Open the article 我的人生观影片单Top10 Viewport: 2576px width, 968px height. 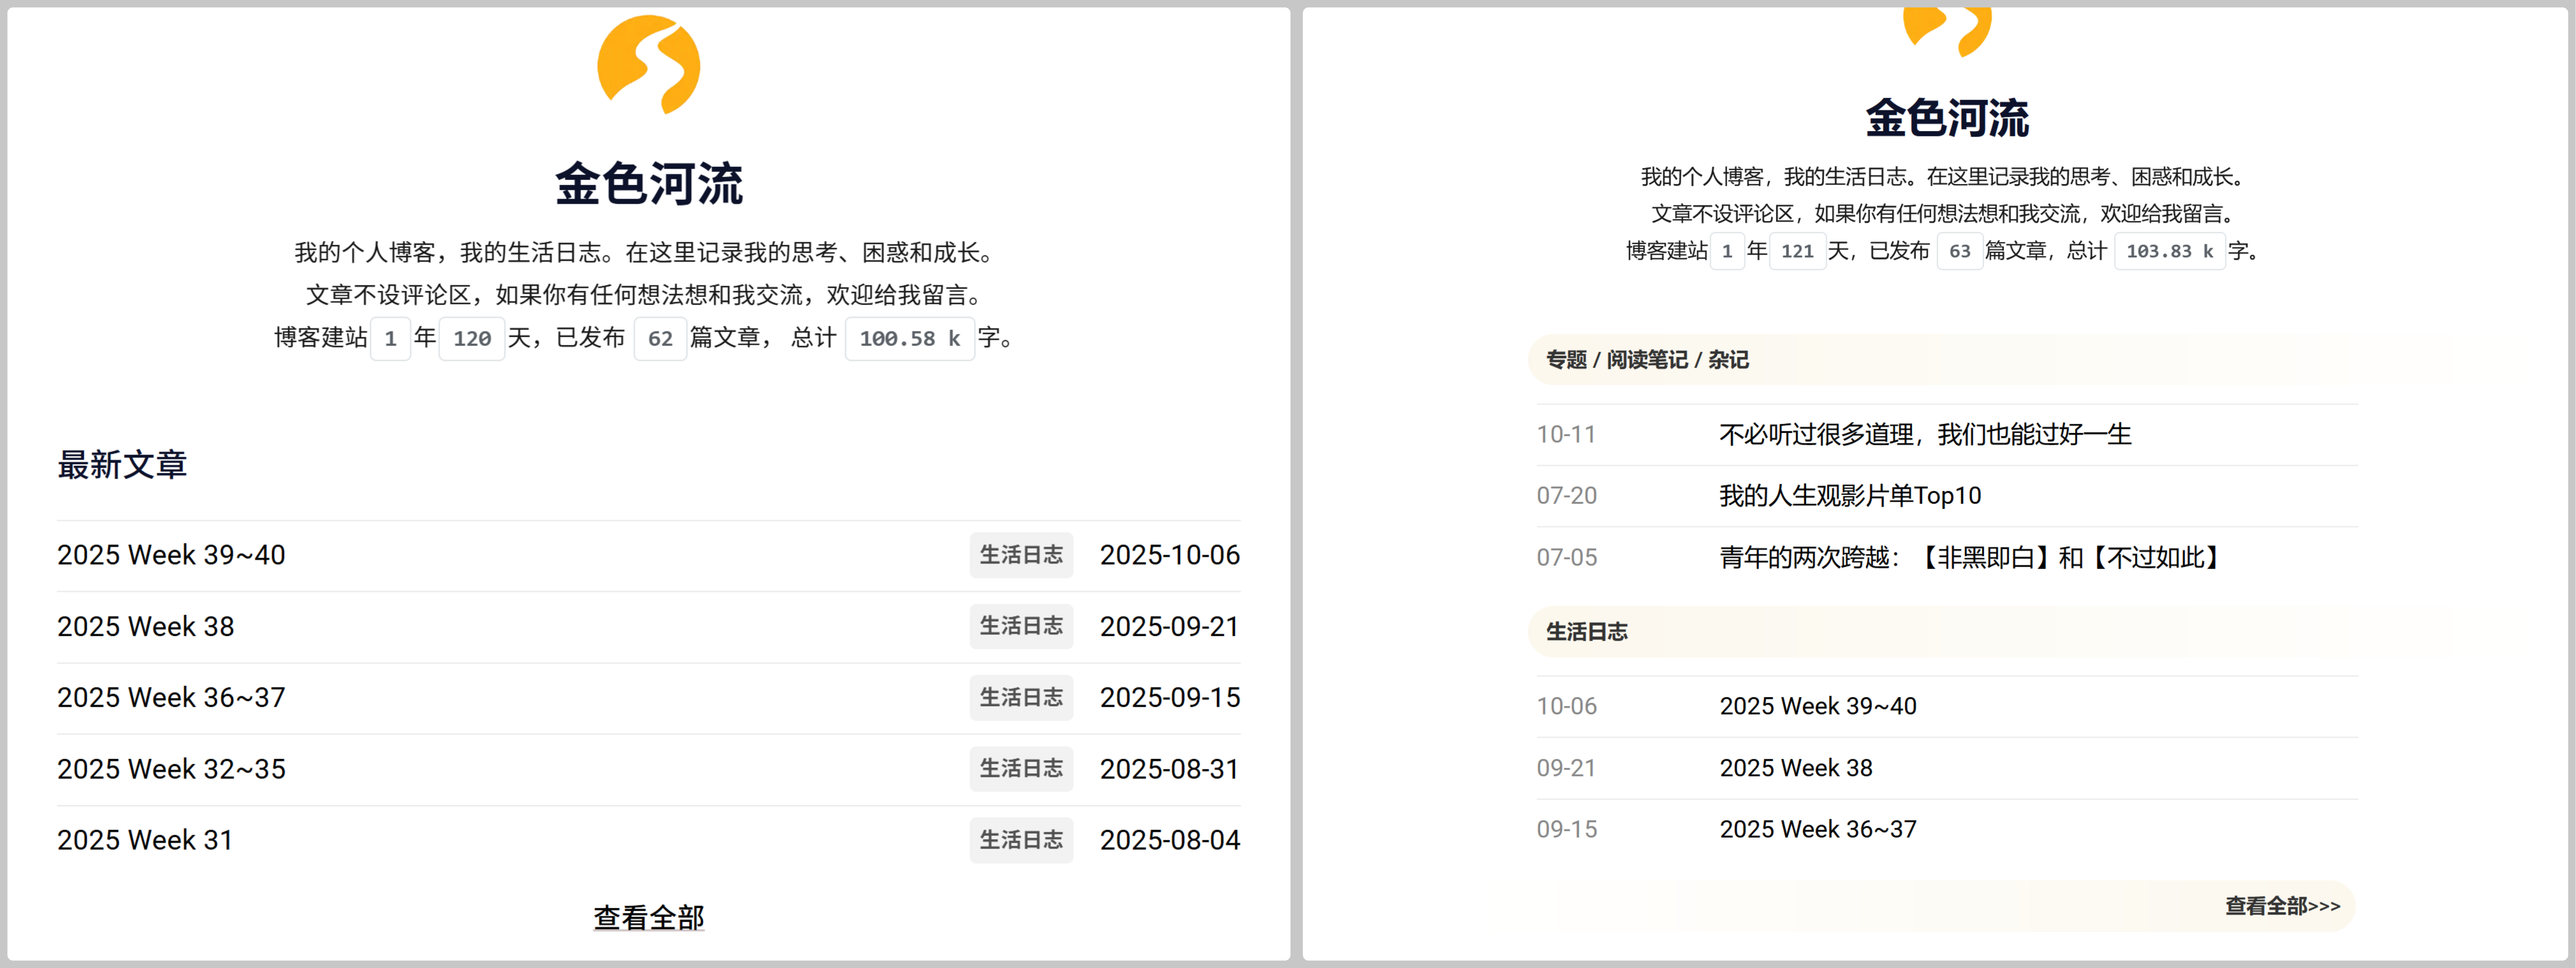[x=1850, y=496]
